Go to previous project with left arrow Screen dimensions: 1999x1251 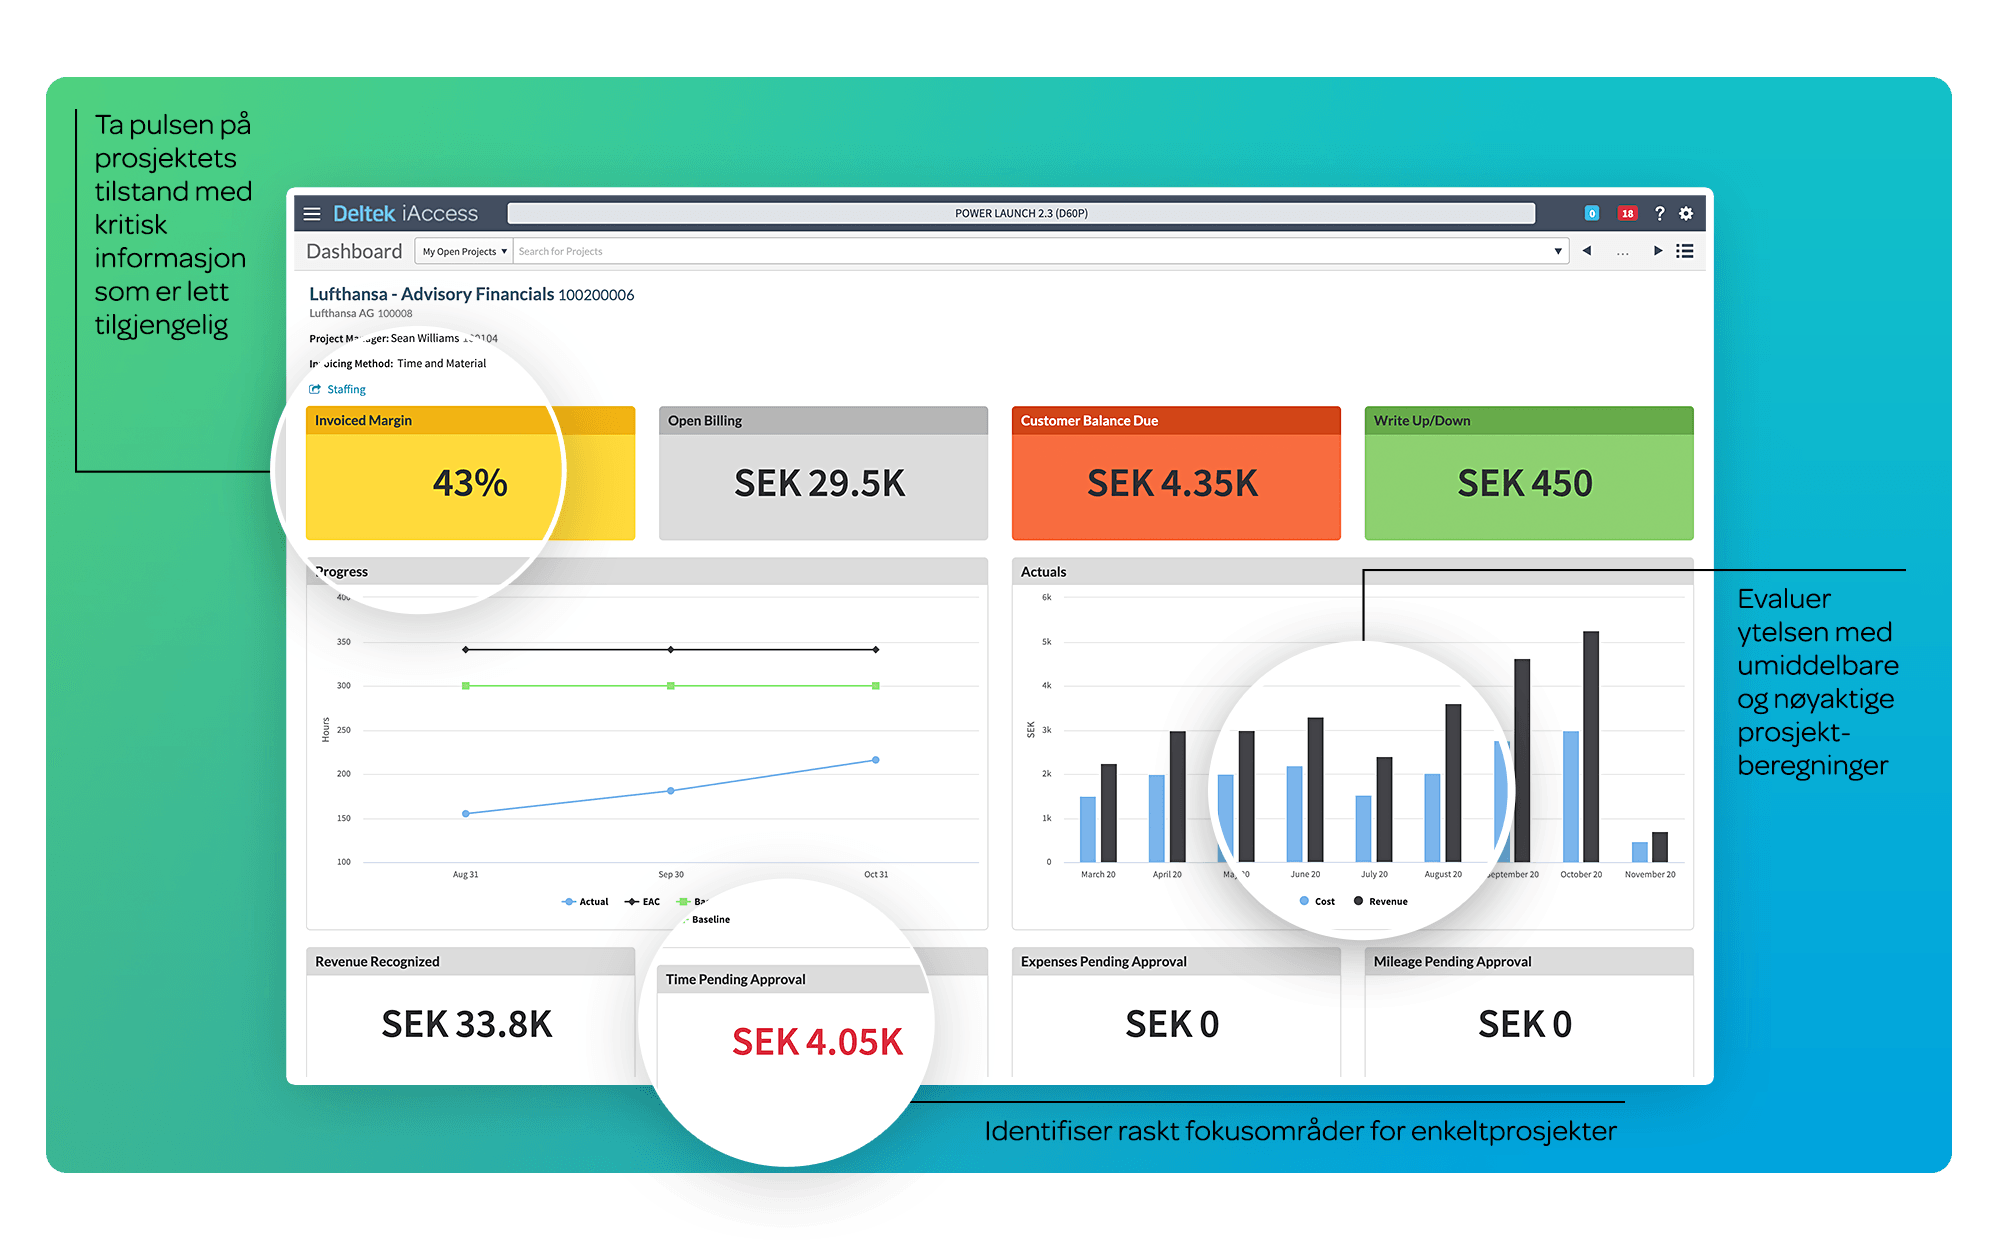(1586, 251)
